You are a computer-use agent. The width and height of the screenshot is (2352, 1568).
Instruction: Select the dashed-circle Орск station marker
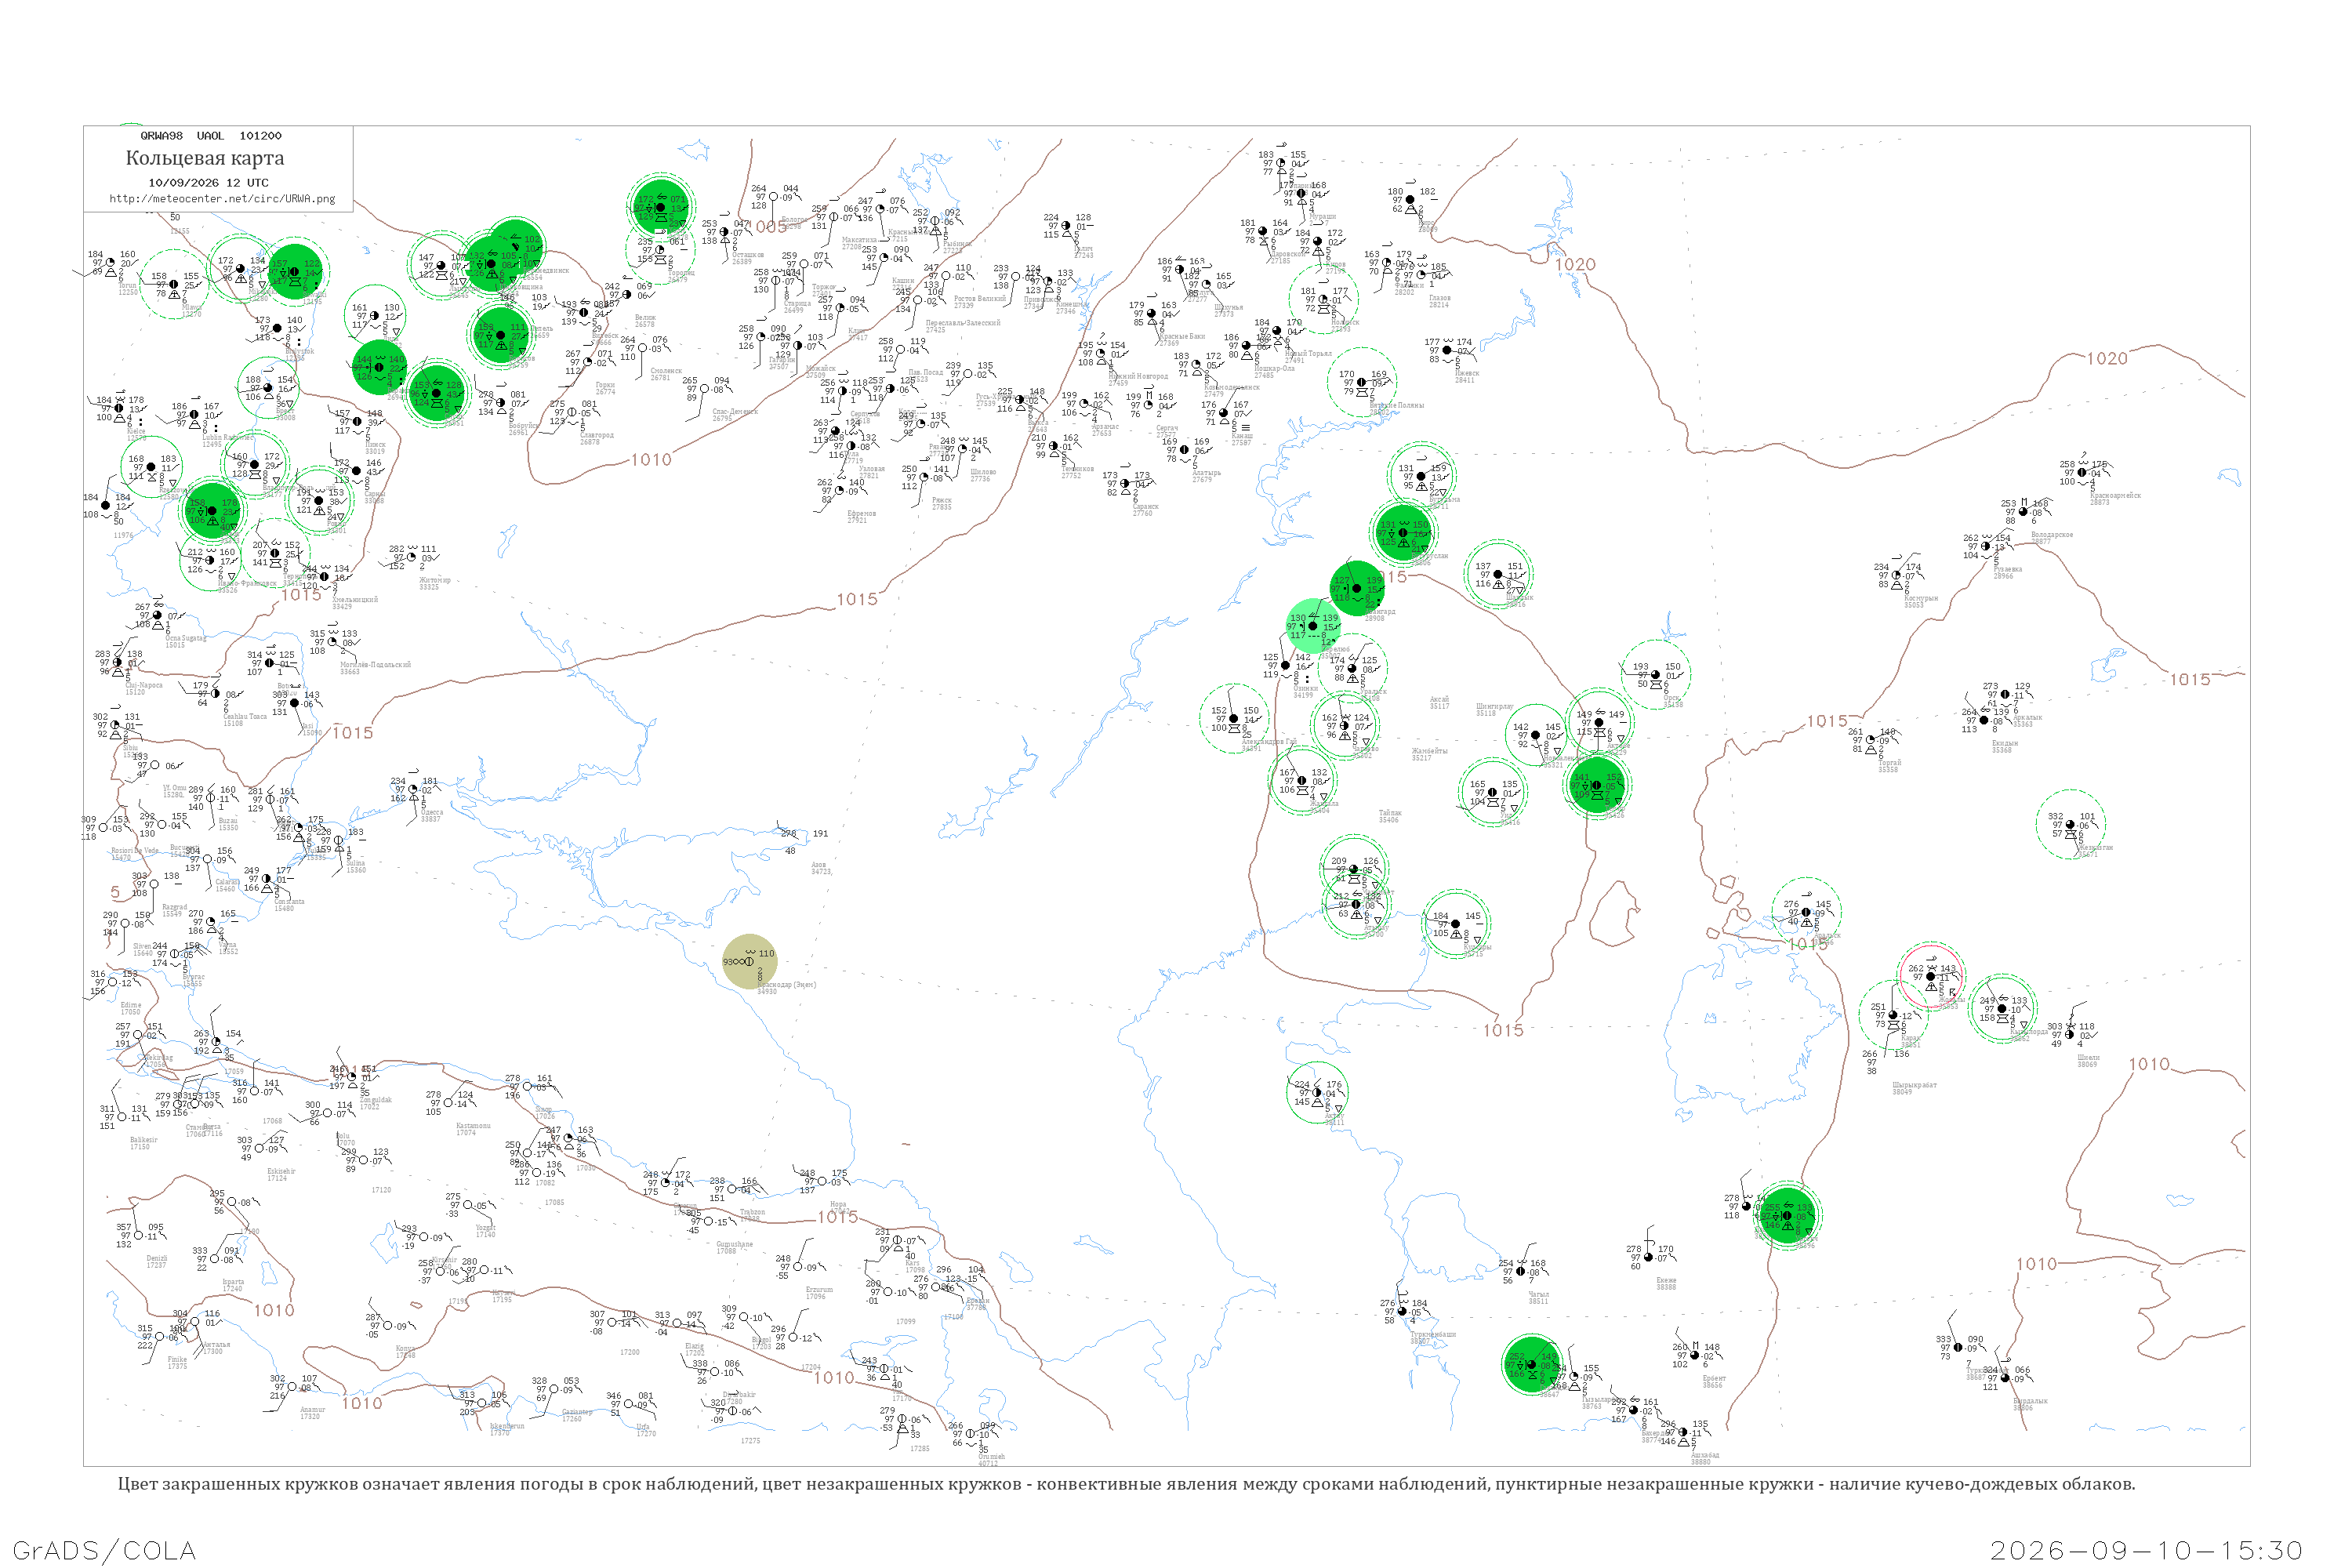tap(1657, 674)
